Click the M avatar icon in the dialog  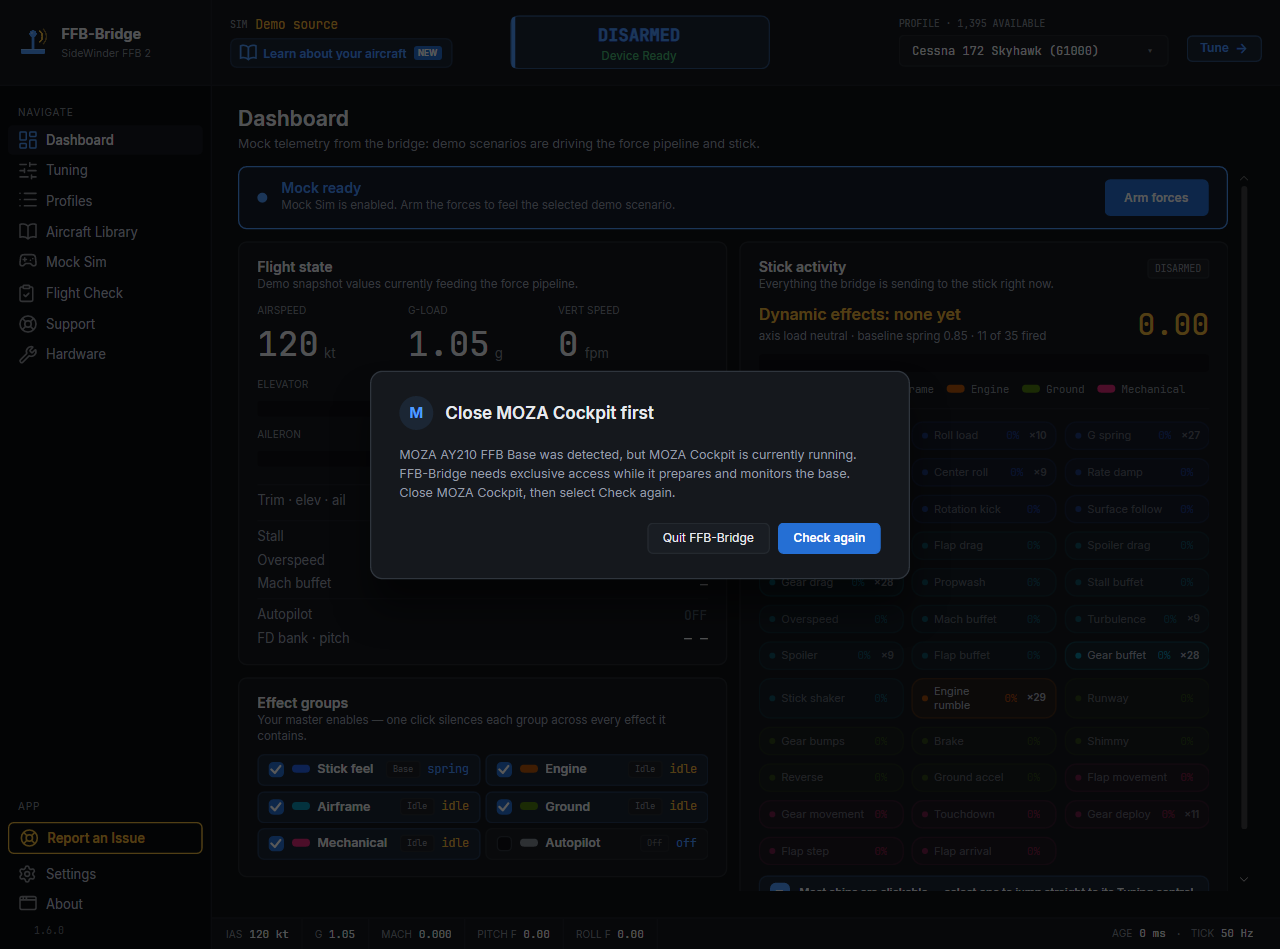(416, 412)
